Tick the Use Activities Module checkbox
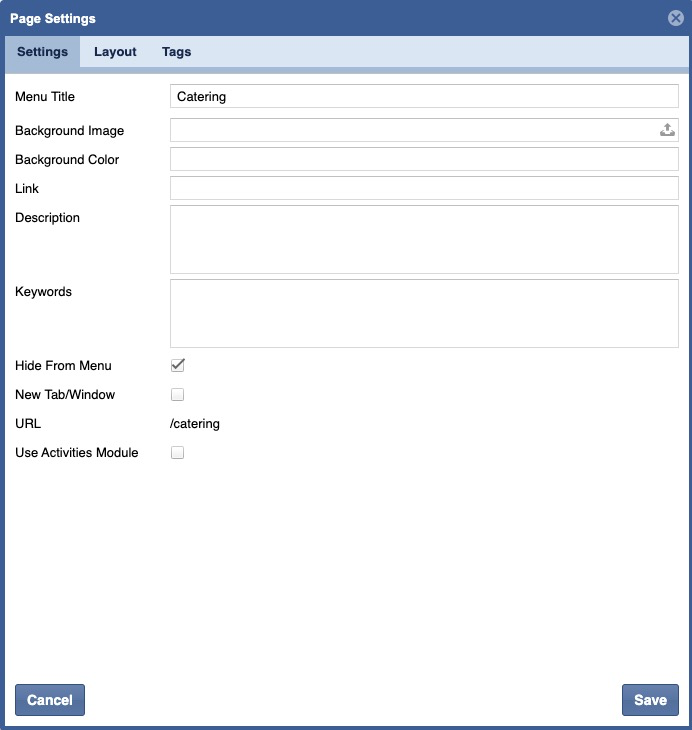Image resolution: width=692 pixels, height=730 pixels. 178,453
